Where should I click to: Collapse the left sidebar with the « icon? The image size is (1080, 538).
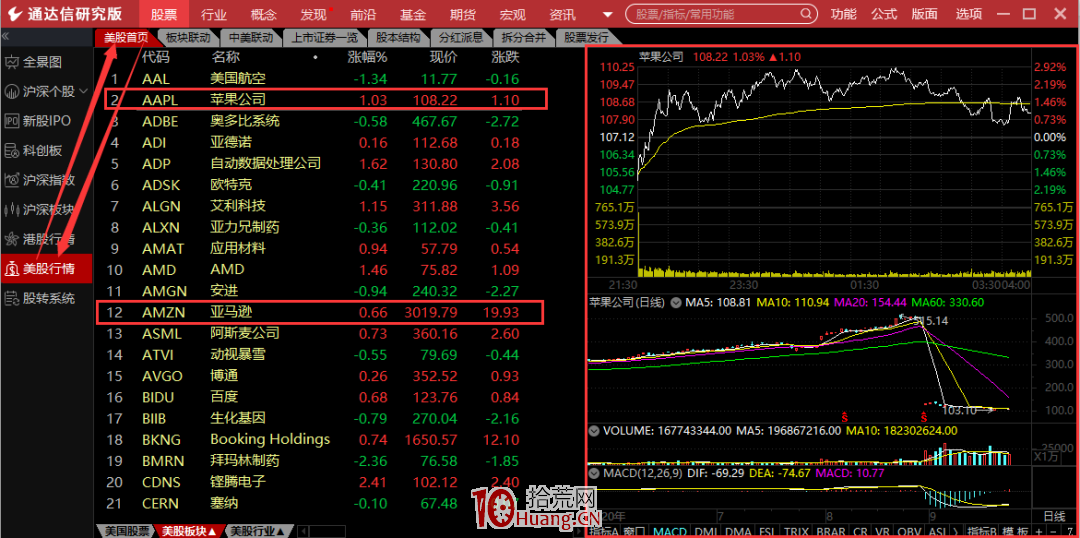click(x=6, y=36)
